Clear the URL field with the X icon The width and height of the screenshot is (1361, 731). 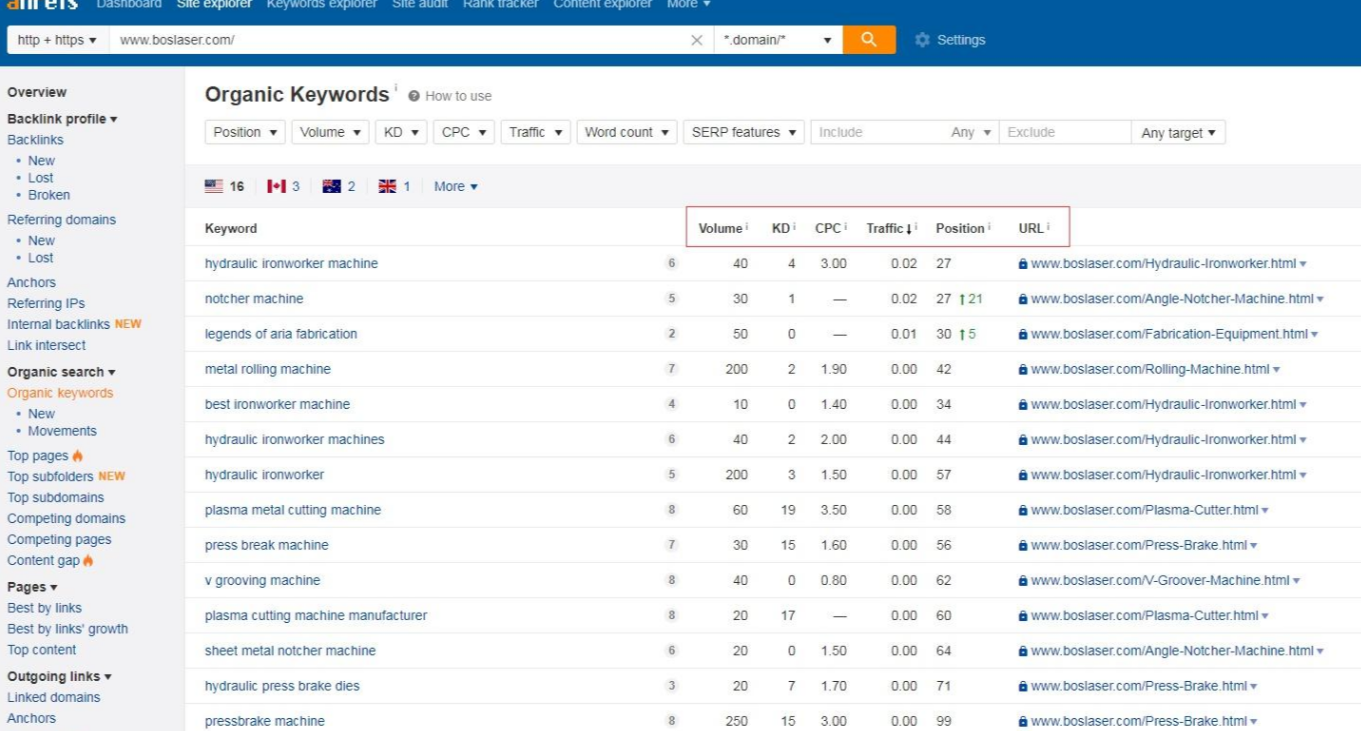pyautogui.click(x=697, y=40)
